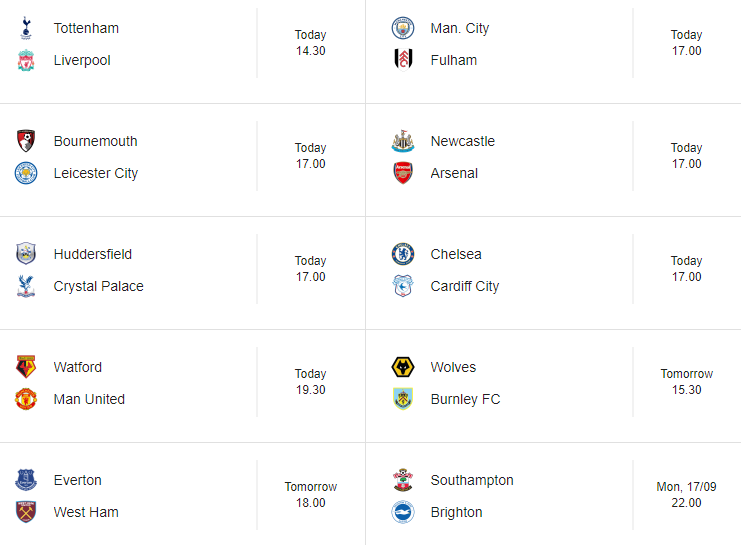Select the Everton crest icon

click(x=26, y=480)
